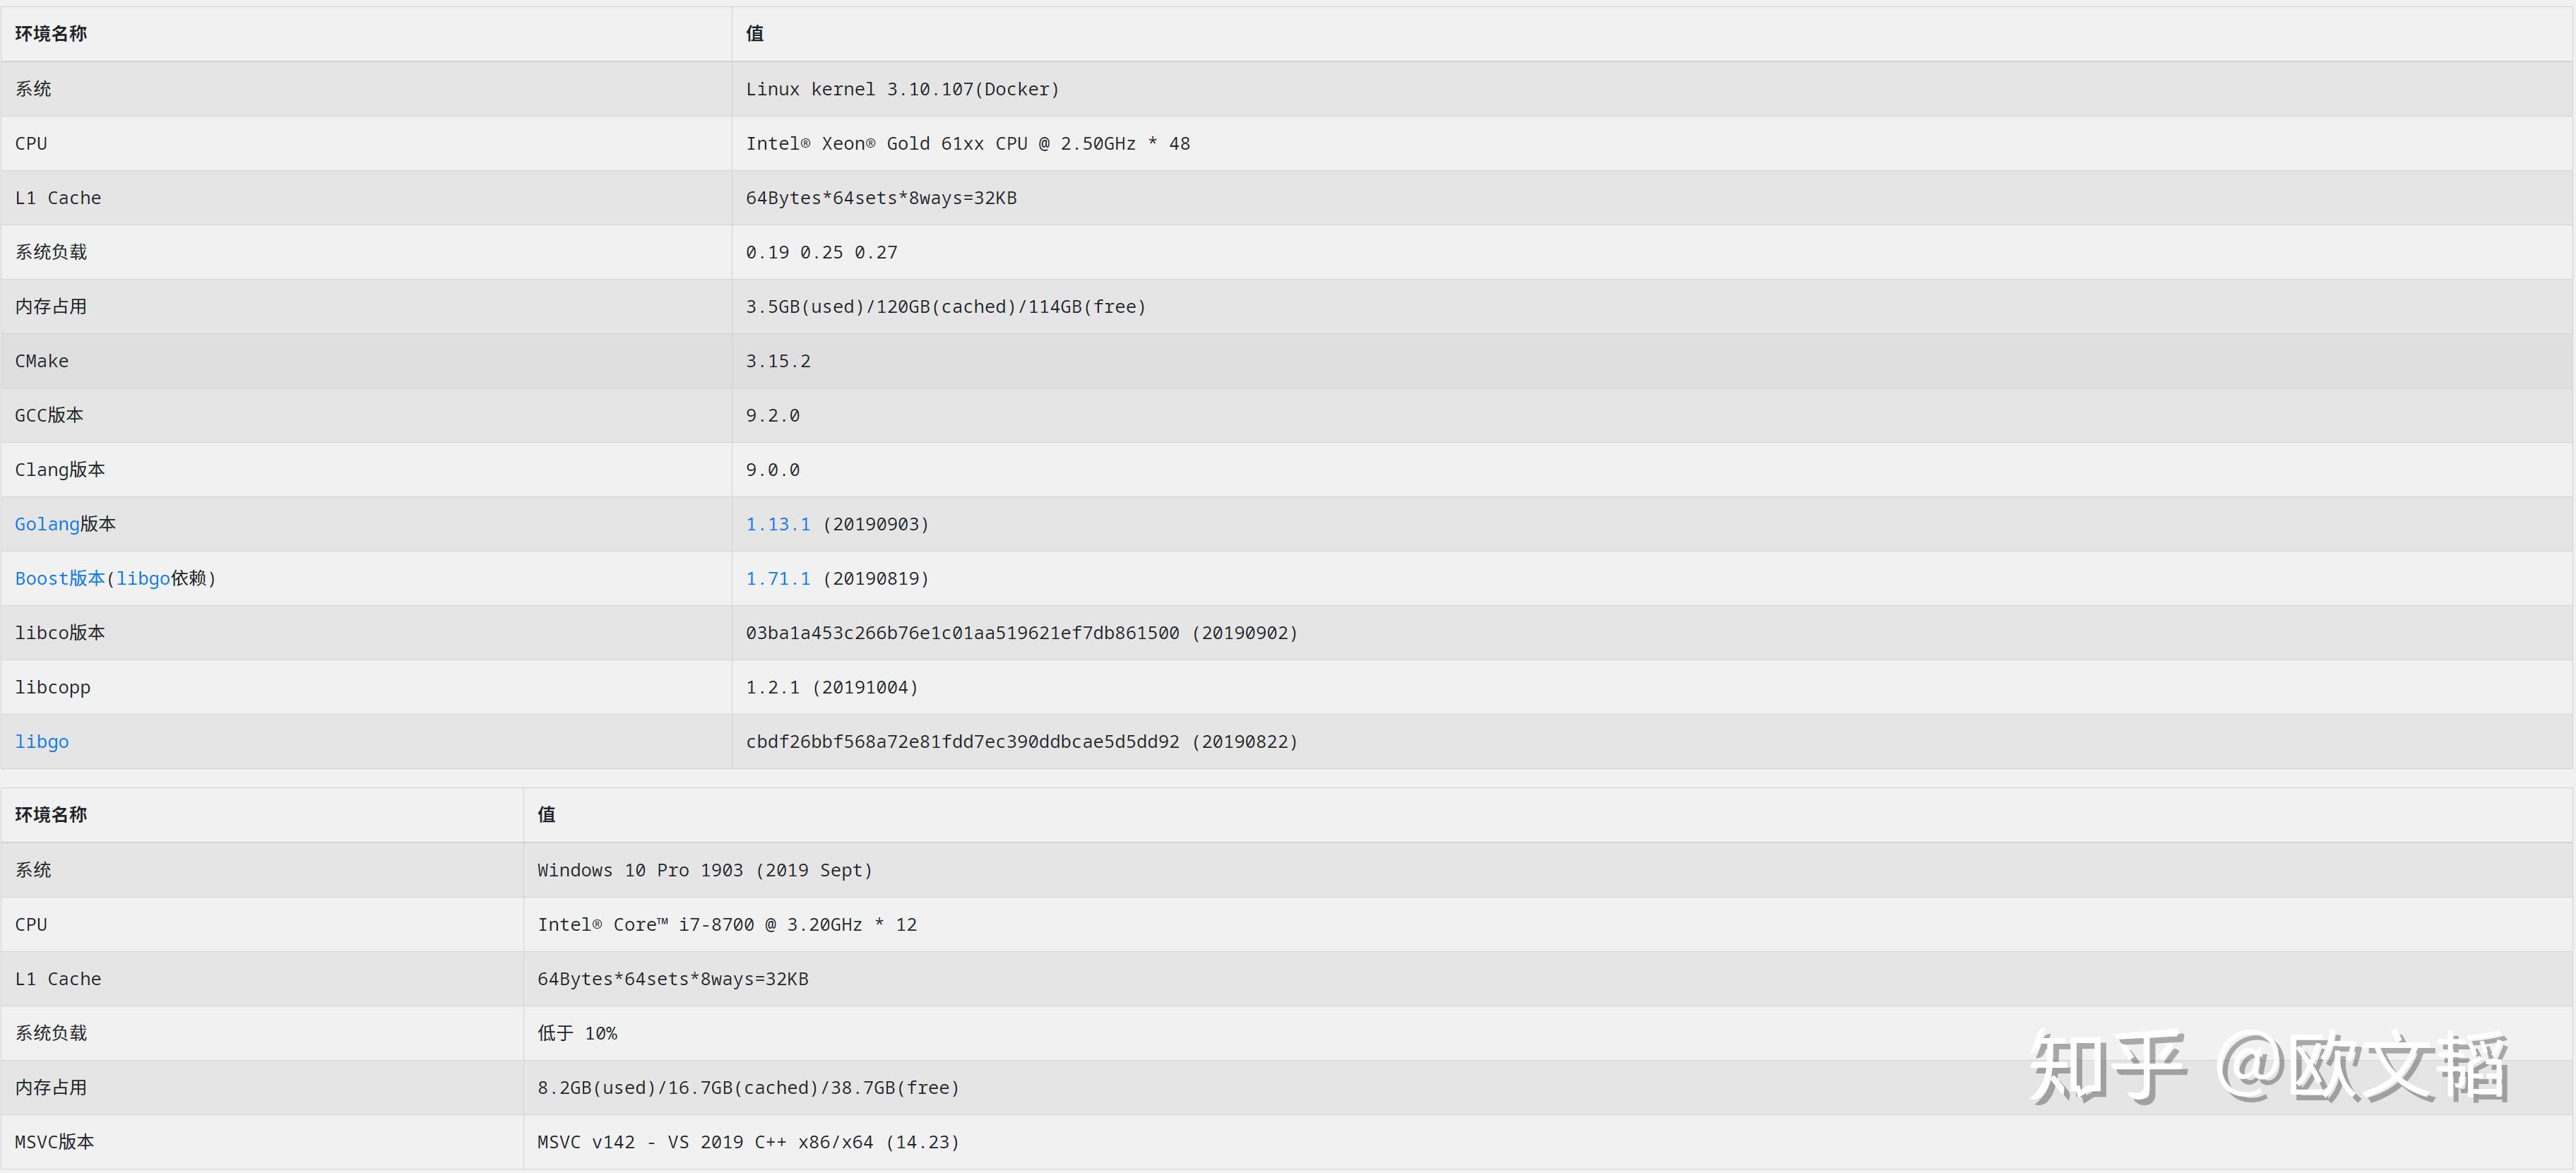Click the Intel Core i7-8700 value

point(726,924)
